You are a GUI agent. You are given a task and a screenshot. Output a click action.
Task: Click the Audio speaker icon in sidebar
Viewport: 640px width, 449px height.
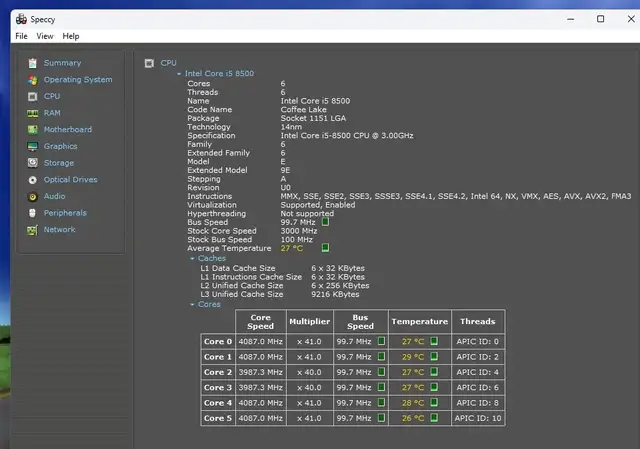[x=33, y=196]
